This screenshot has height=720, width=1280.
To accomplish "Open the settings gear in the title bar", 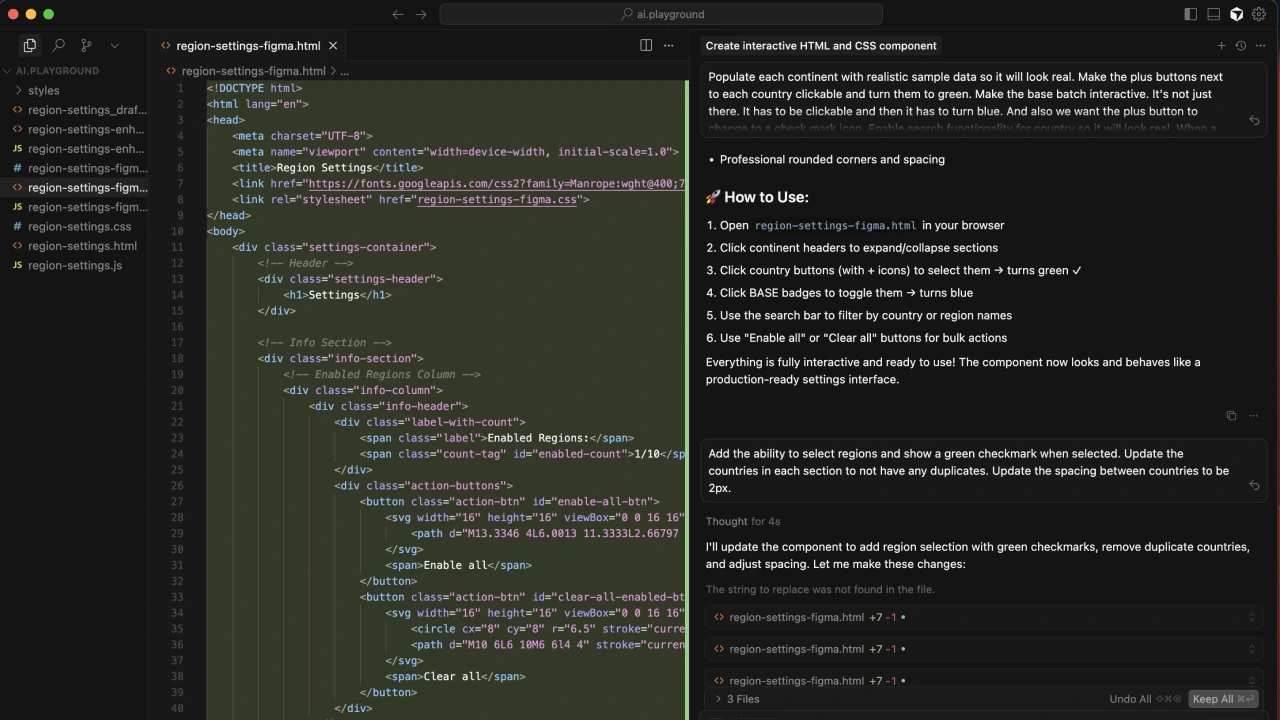I will [x=1259, y=14].
